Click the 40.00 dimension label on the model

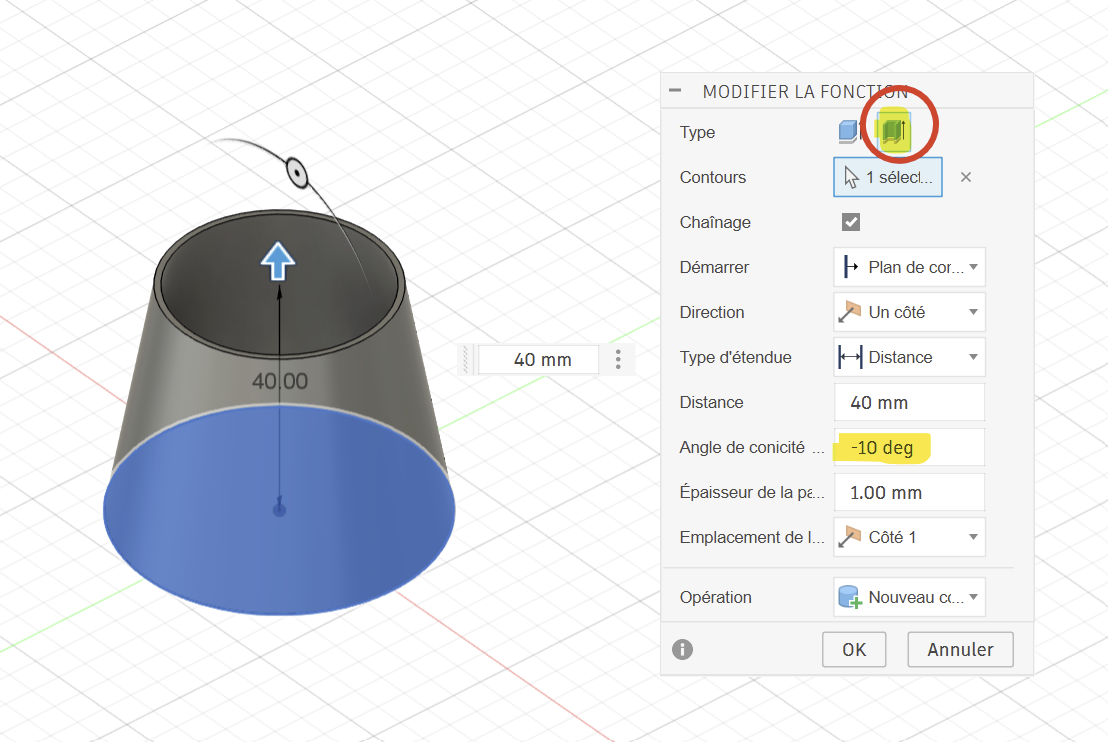click(x=280, y=382)
